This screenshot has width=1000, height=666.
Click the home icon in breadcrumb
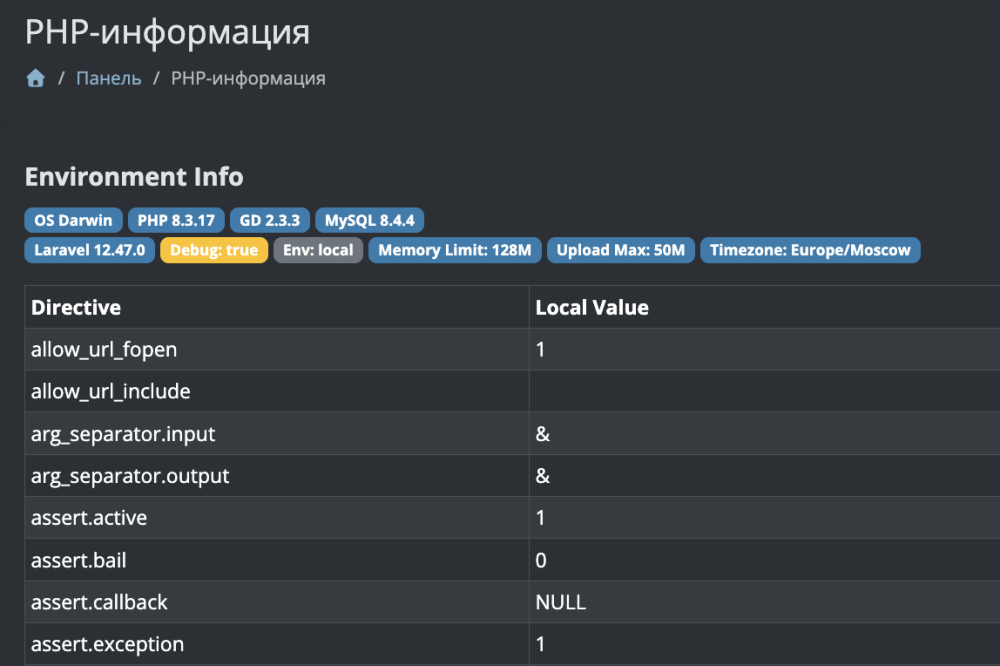point(36,78)
